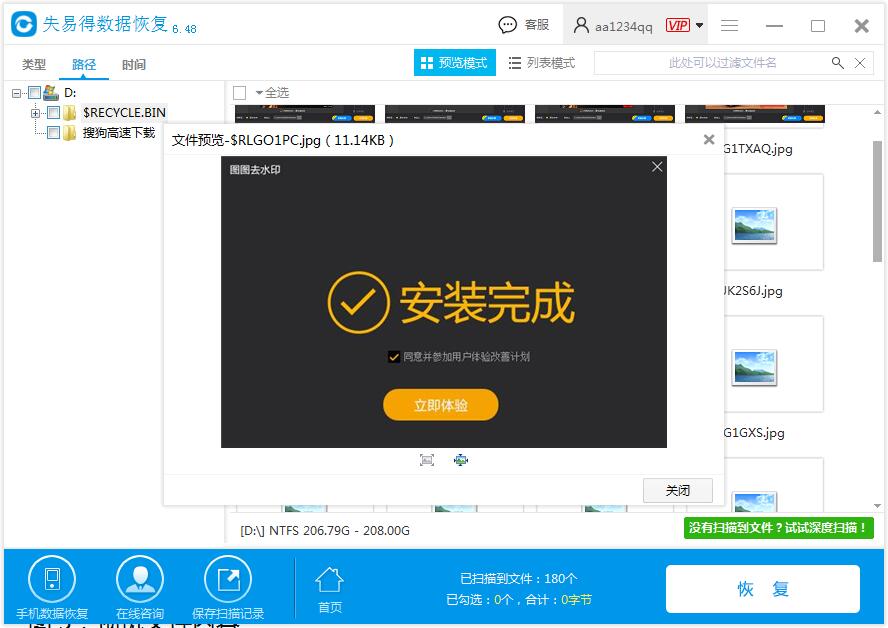The height and width of the screenshot is (628, 888).
Task: Click the fit-to-window preview icon
Action: click(427, 460)
